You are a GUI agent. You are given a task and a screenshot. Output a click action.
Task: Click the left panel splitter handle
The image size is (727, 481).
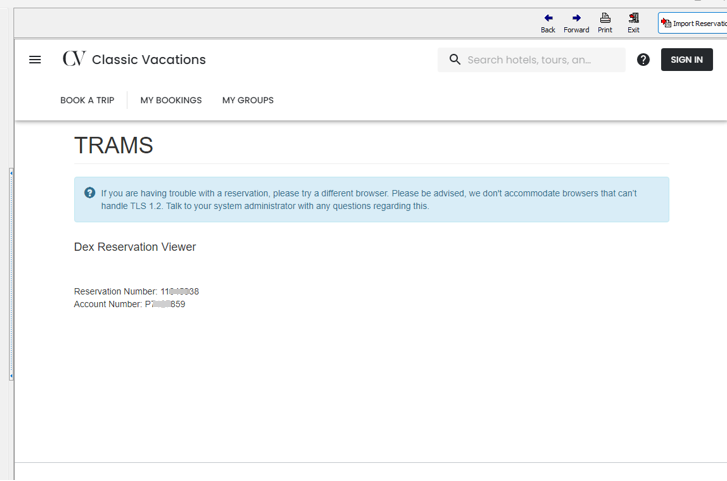(11, 274)
